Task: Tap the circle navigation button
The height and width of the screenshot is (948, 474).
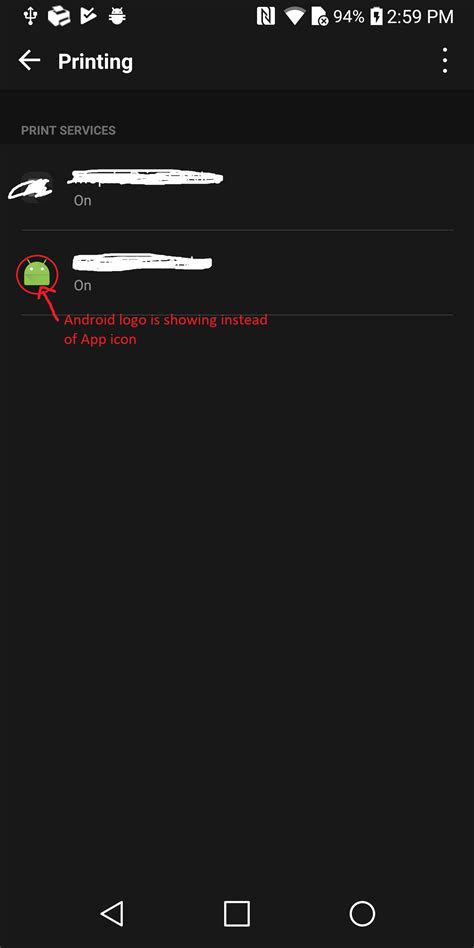Action: 362,914
